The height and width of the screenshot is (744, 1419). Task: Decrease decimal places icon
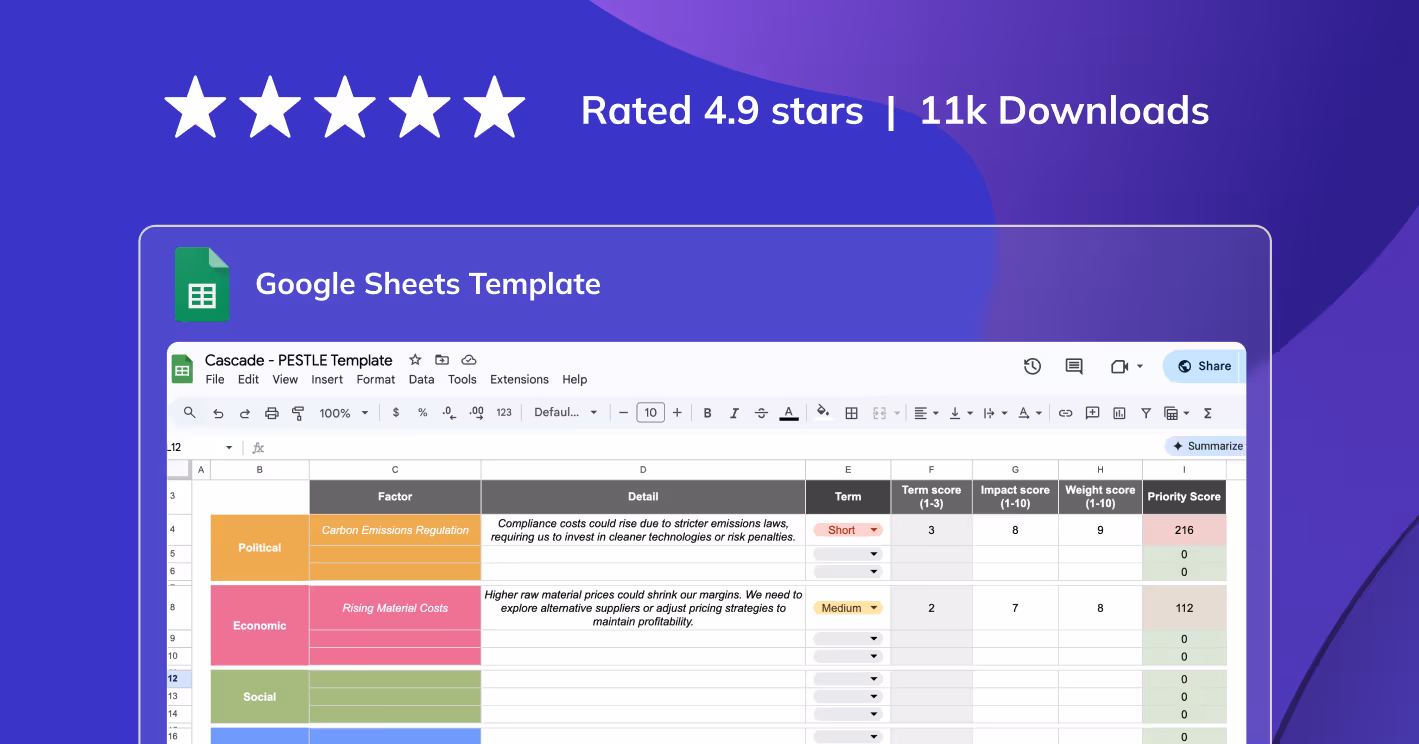pos(449,412)
